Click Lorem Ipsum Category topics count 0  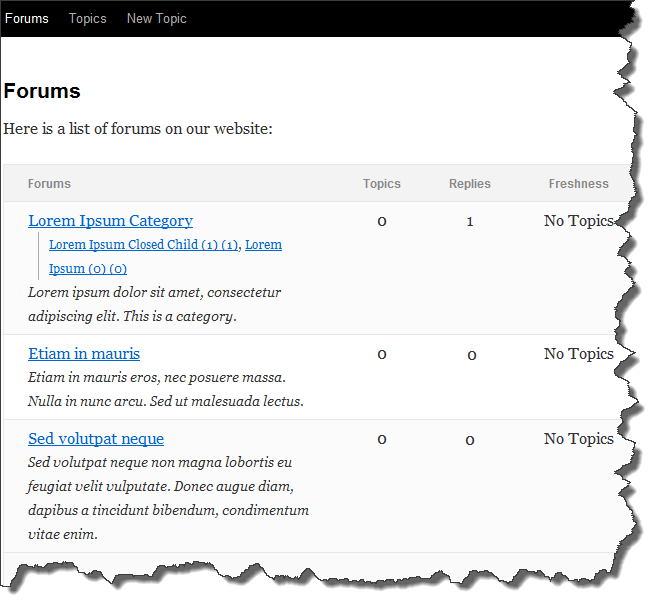[x=382, y=221]
